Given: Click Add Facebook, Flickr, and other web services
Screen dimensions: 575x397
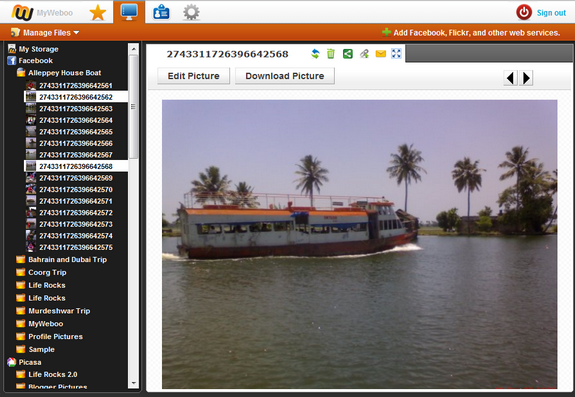Looking at the screenshot, I should [471, 33].
